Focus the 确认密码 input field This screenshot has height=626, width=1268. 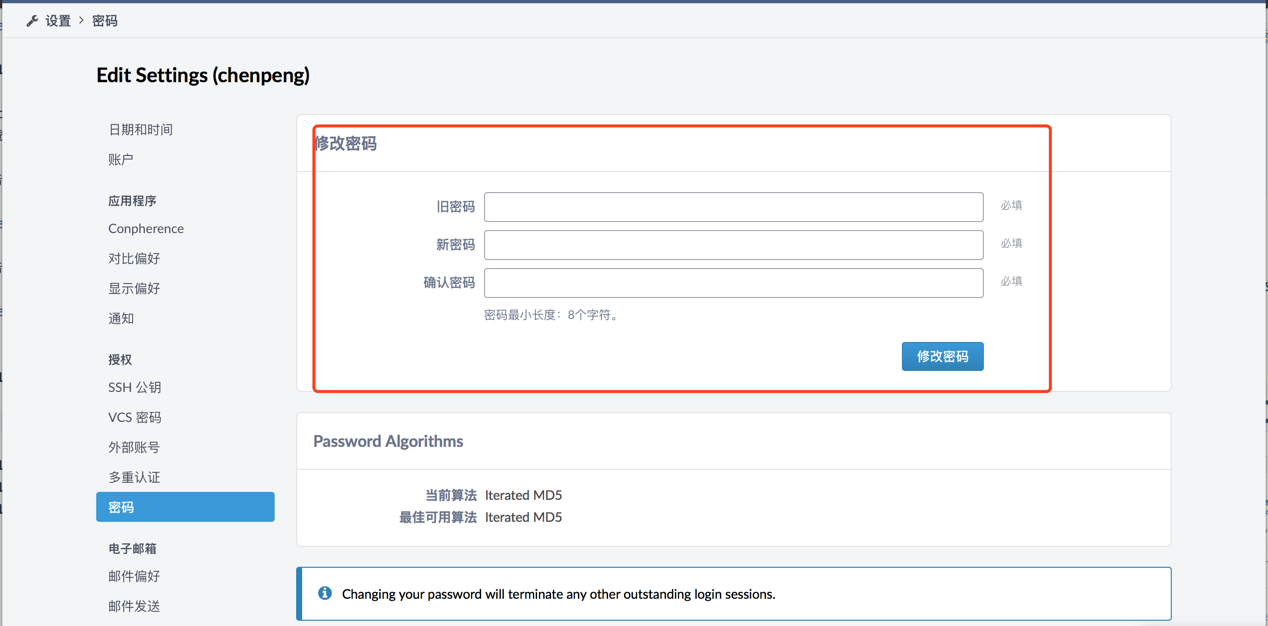[x=734, y=283]
